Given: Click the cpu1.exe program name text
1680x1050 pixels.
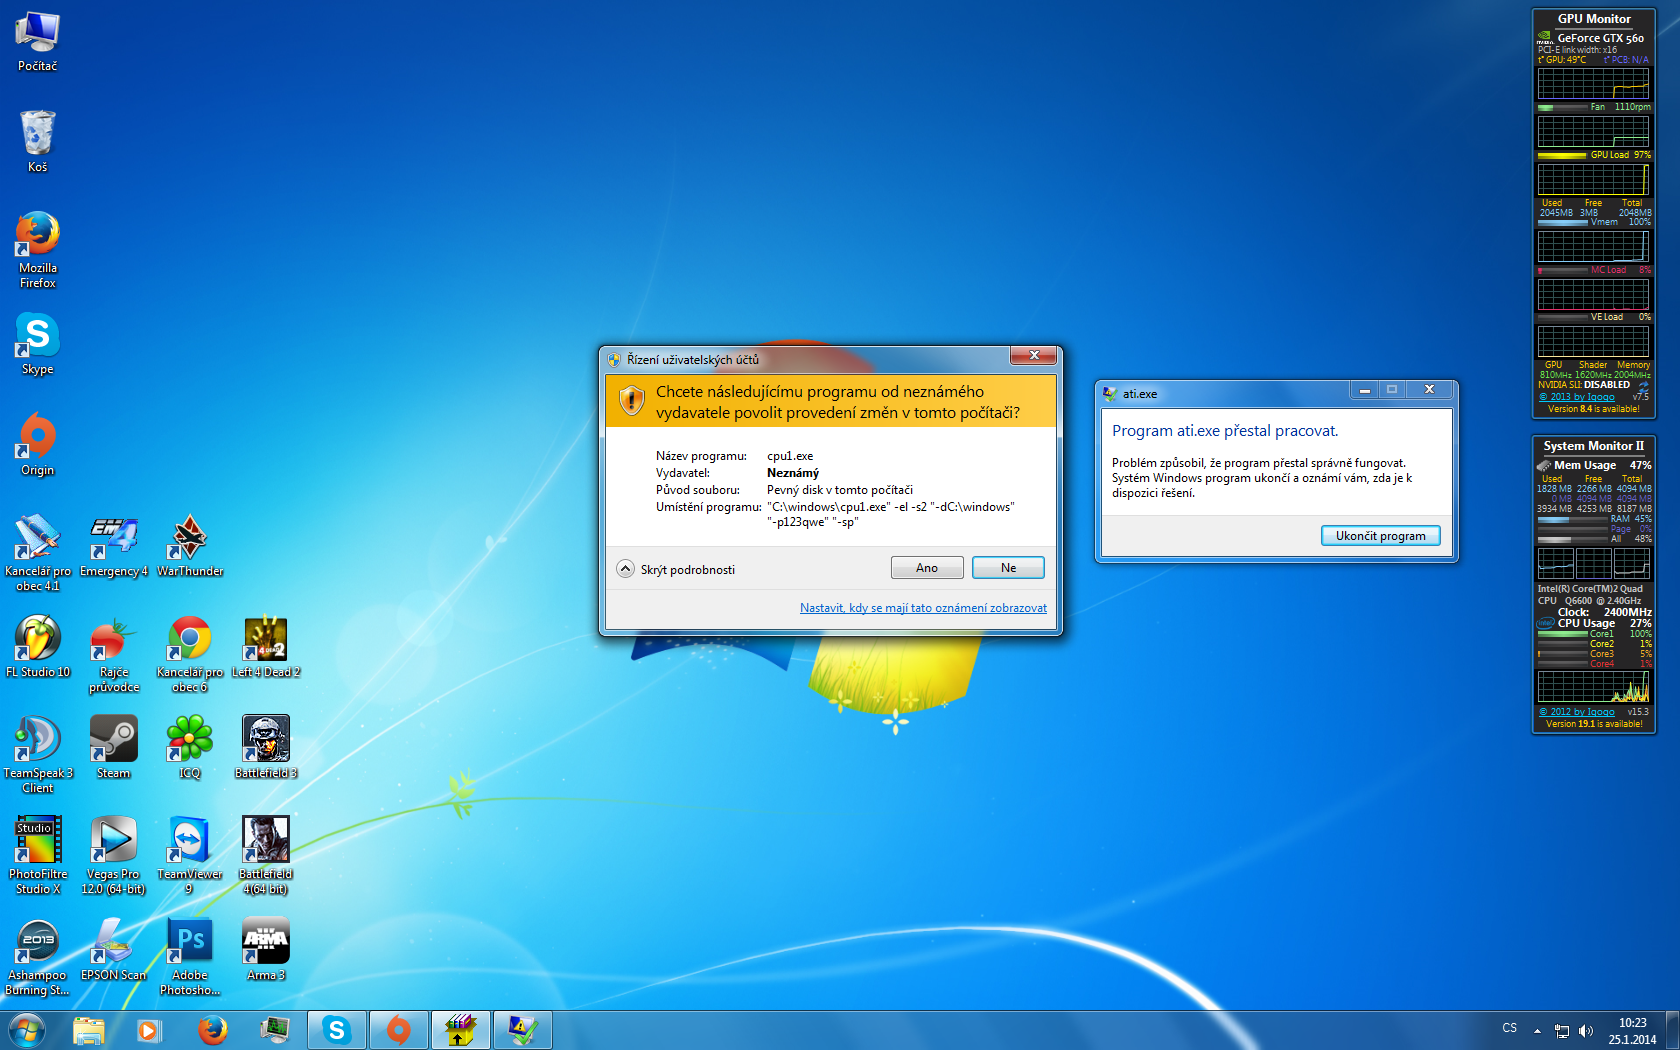Looking at the screenshot, I should click(790, 456).
